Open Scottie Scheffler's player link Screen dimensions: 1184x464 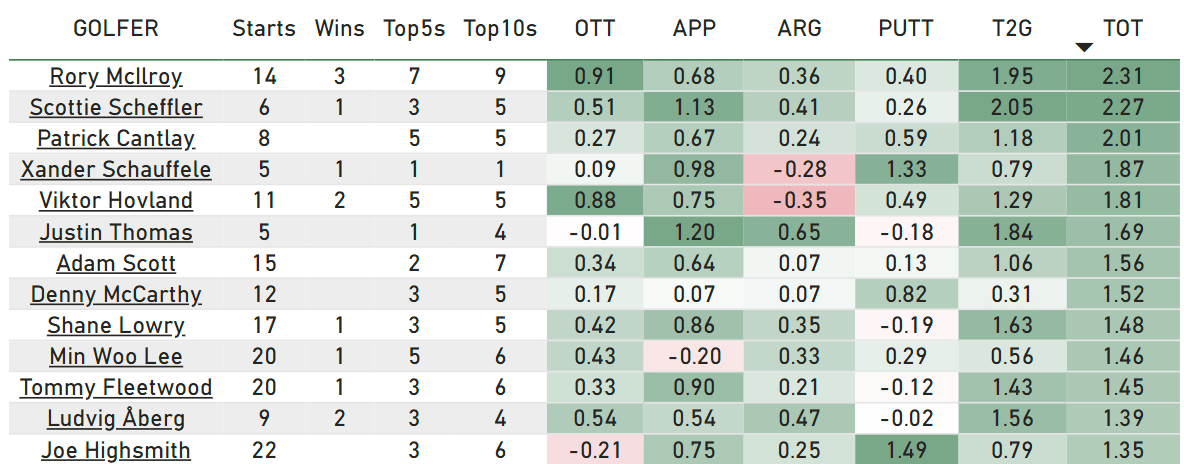click(116, 107)
